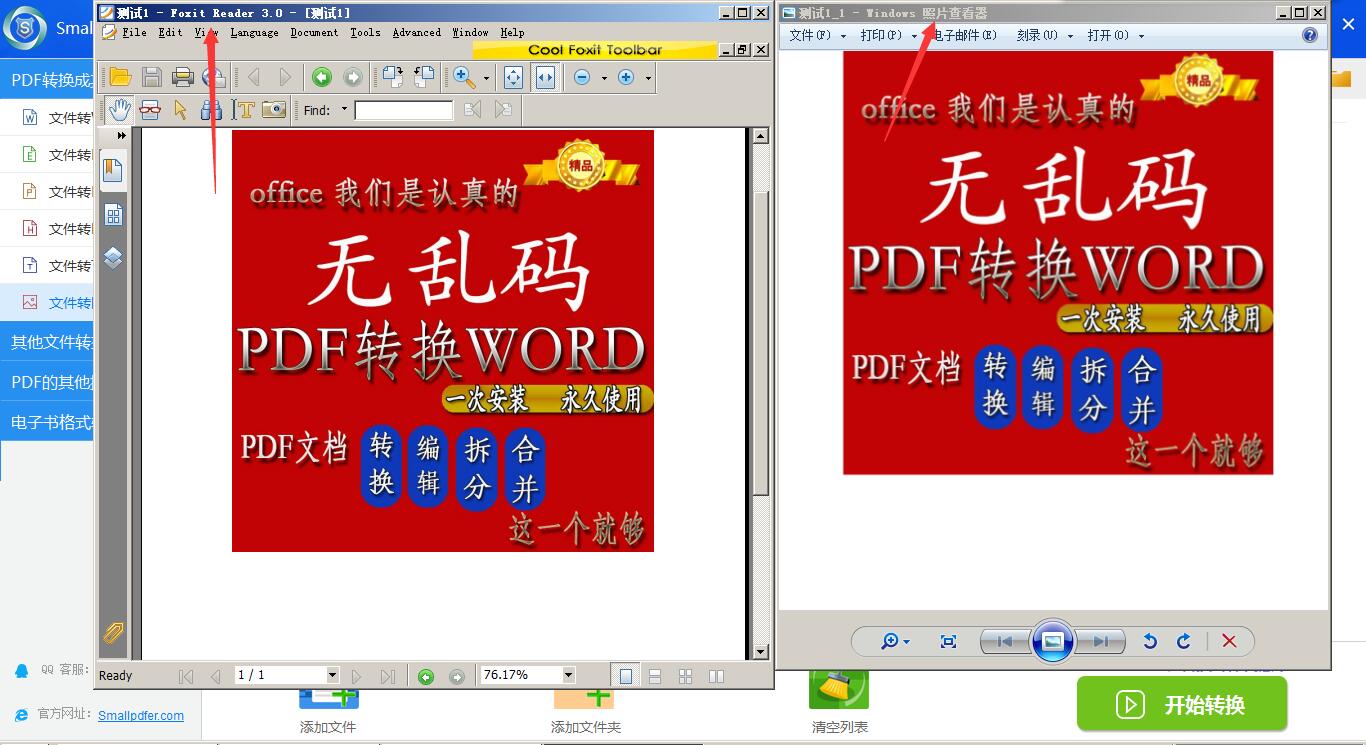Switch to single page layout mode

point(625,676)
